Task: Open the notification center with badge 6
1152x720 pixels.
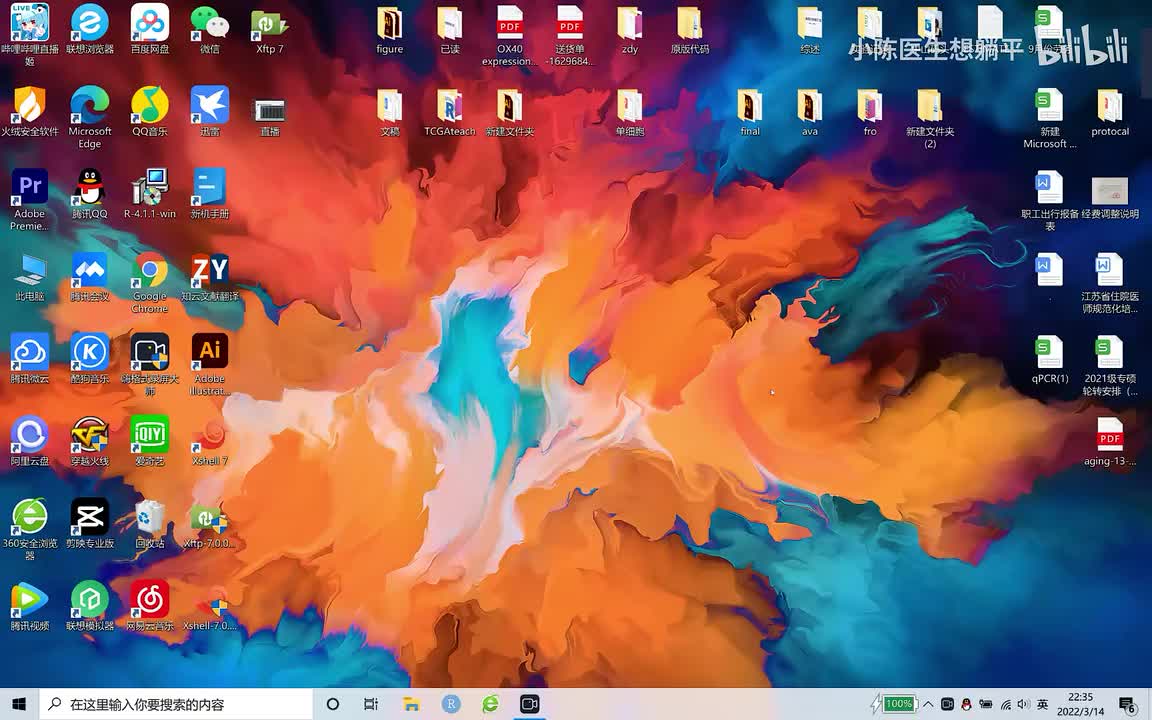Action: 1128,704
